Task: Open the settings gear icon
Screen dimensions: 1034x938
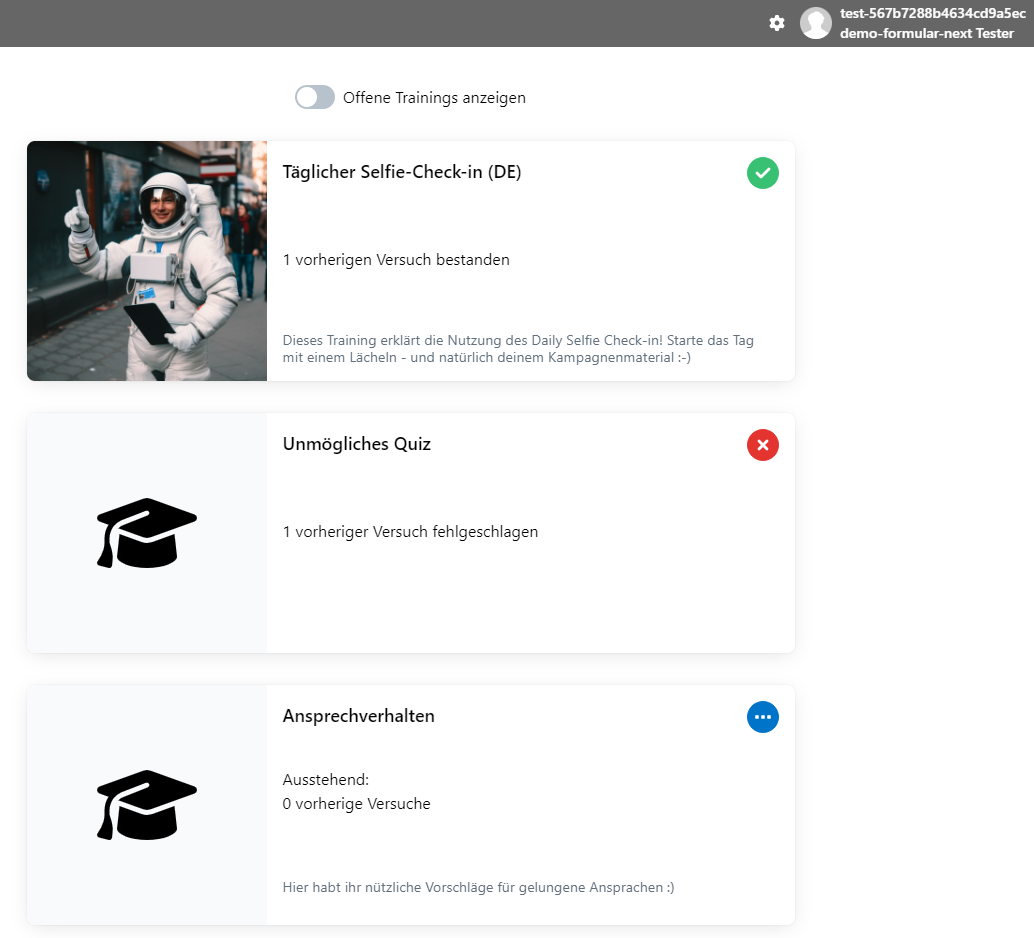Action: click(x=777, y=23)
